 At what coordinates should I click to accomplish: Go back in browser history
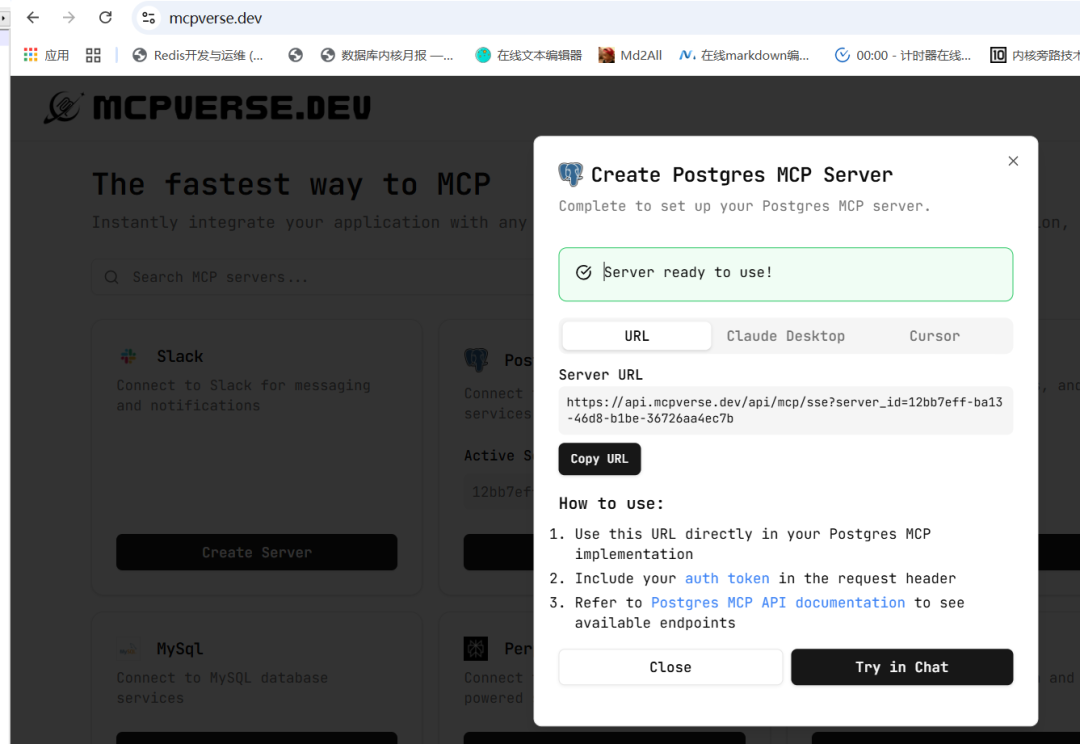point(32,18)
